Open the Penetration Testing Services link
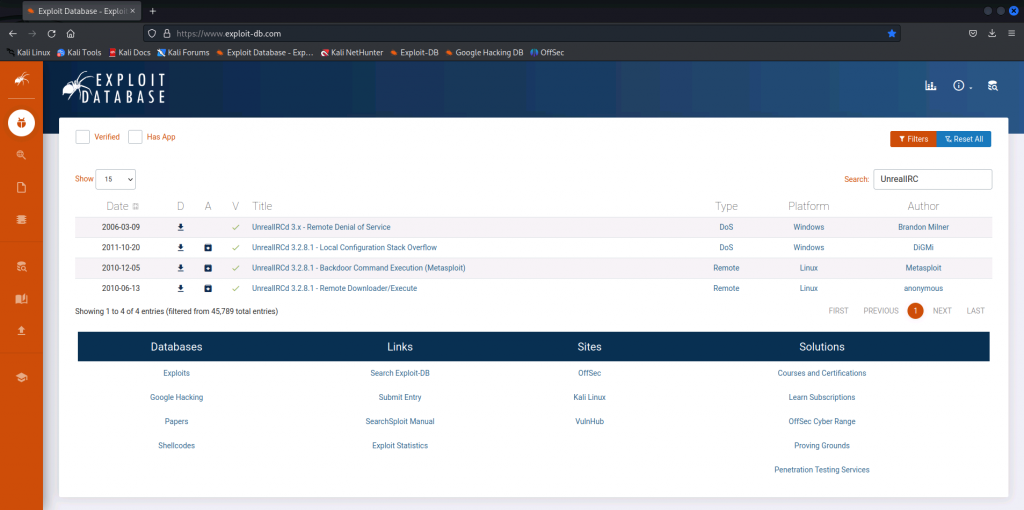Screen dimensions: 1024x510 coord(822,470)
